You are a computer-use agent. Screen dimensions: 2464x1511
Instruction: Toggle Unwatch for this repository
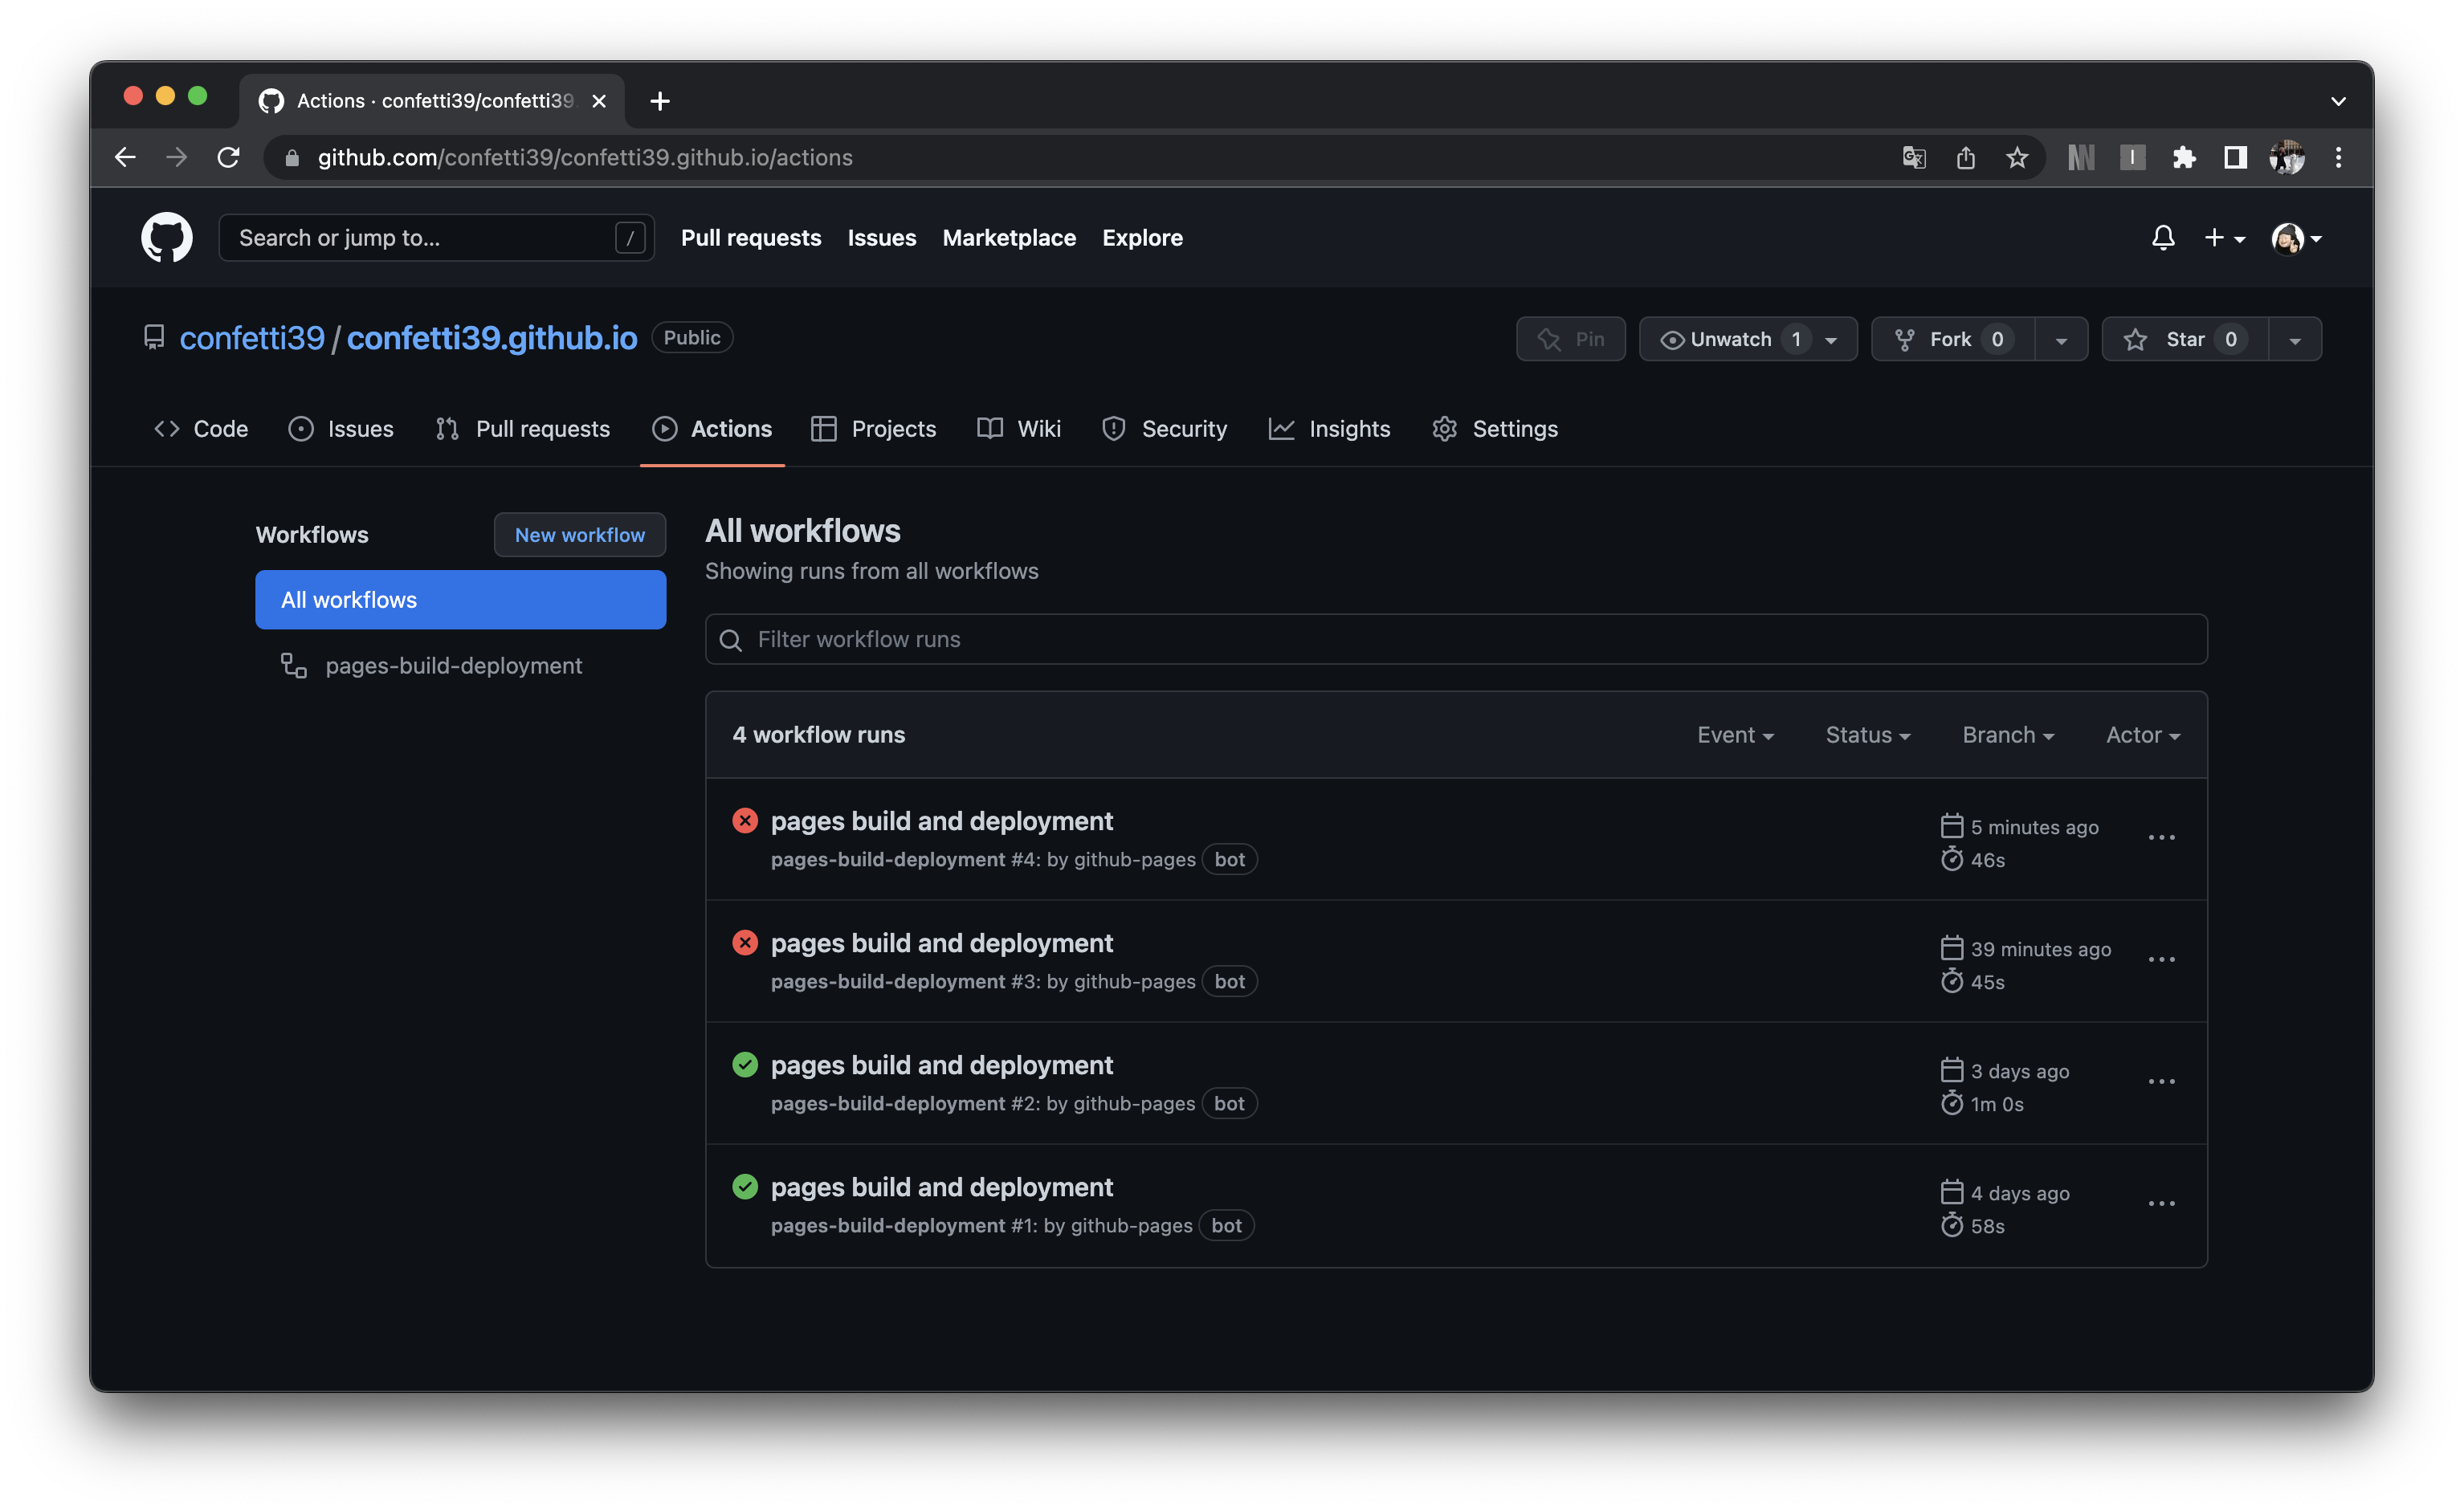pos(1730,339)
